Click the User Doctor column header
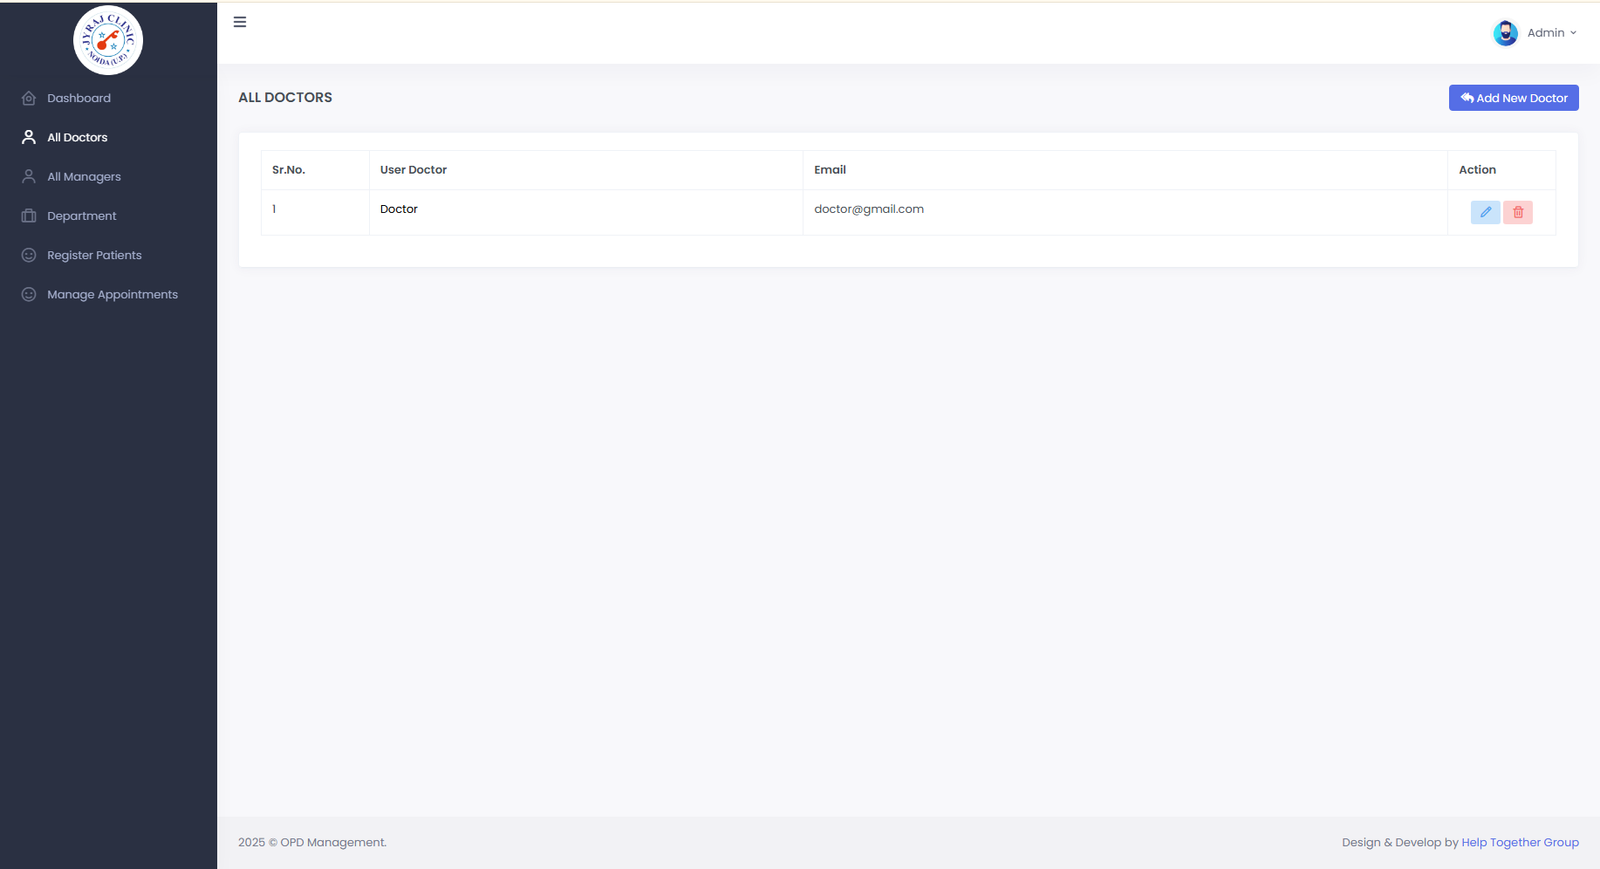Viewport: 1600px width, 869px height. click(x=586, y=170)
